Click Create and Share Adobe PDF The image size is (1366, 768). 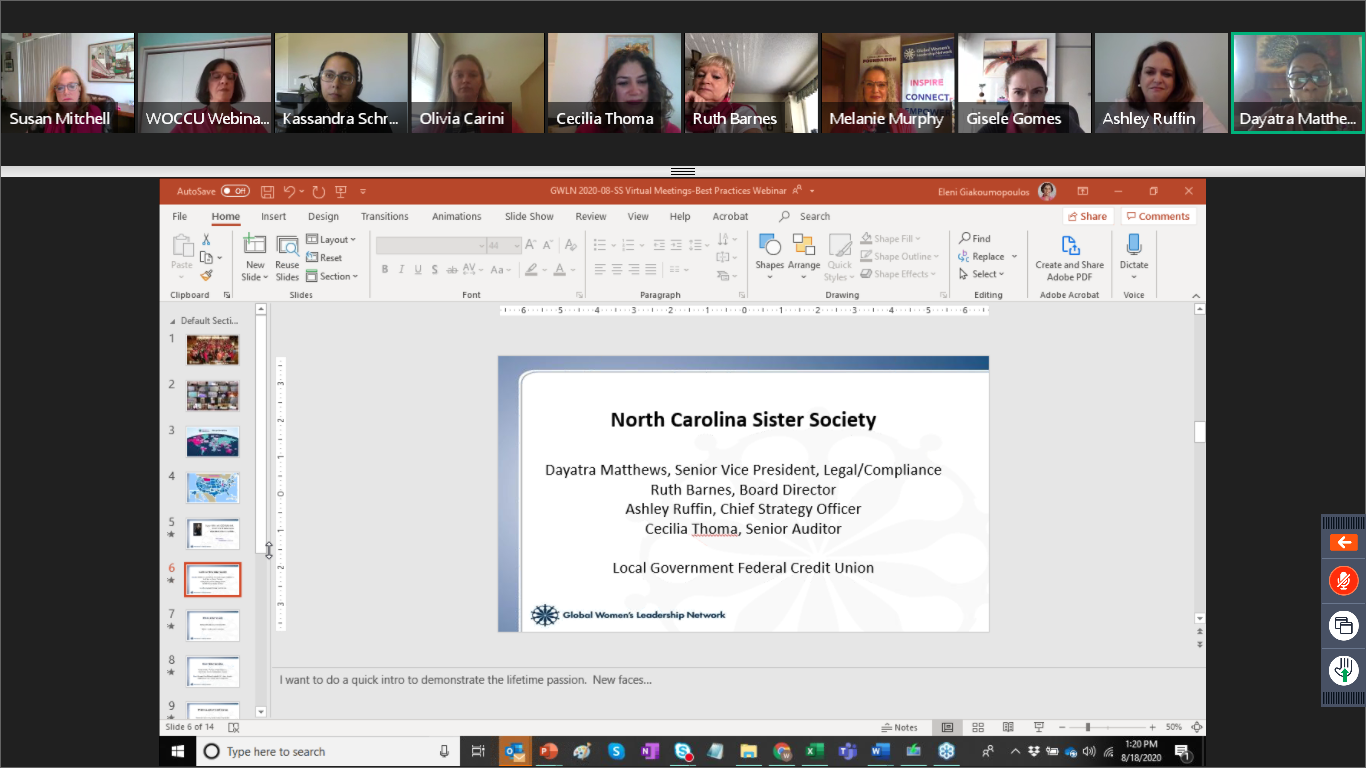[1069, 258]
